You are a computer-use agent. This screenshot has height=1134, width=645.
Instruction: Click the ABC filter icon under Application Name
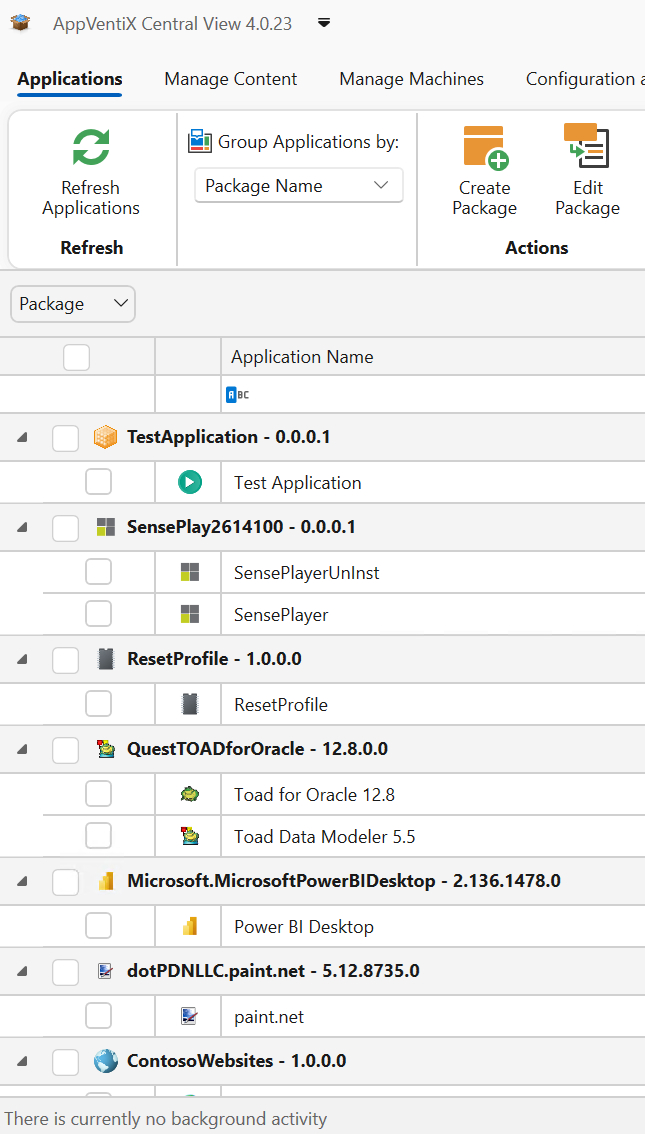tap(237, 395)
